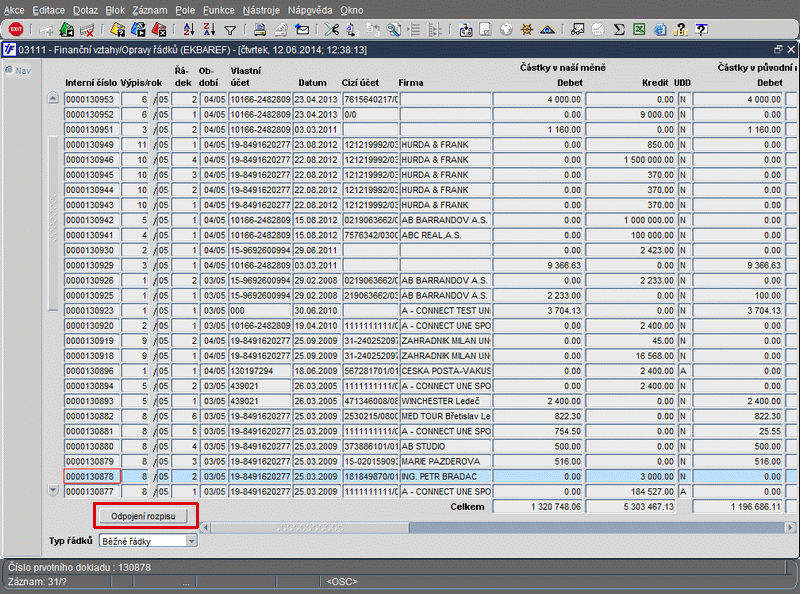Click the import data into table icon
The image size is (800, 594).
pyautogui.click(x=465, y=30)
